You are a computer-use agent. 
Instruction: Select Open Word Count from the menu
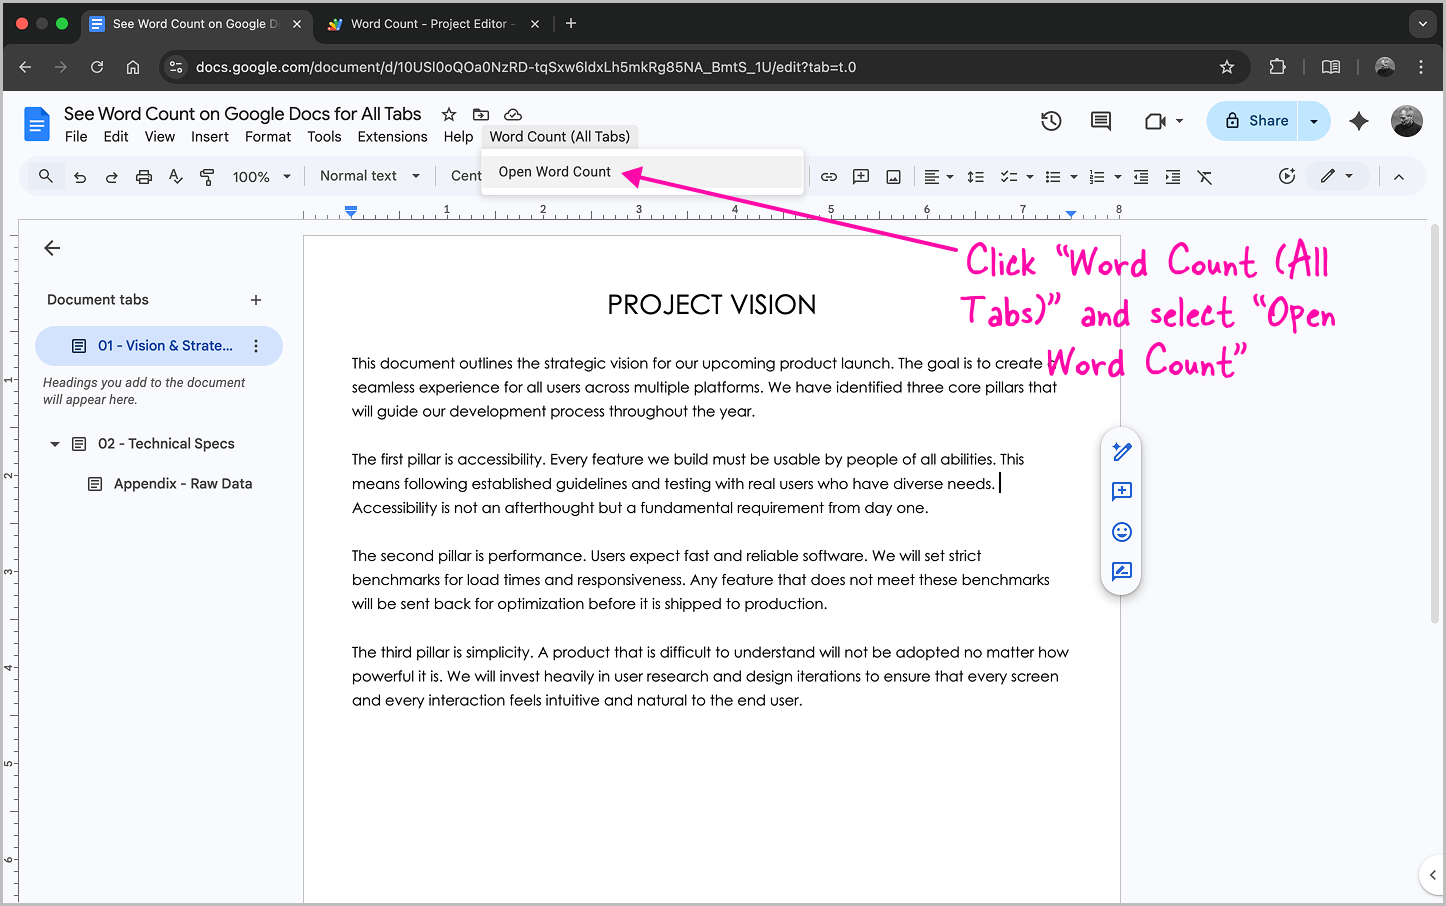[554, 171]
